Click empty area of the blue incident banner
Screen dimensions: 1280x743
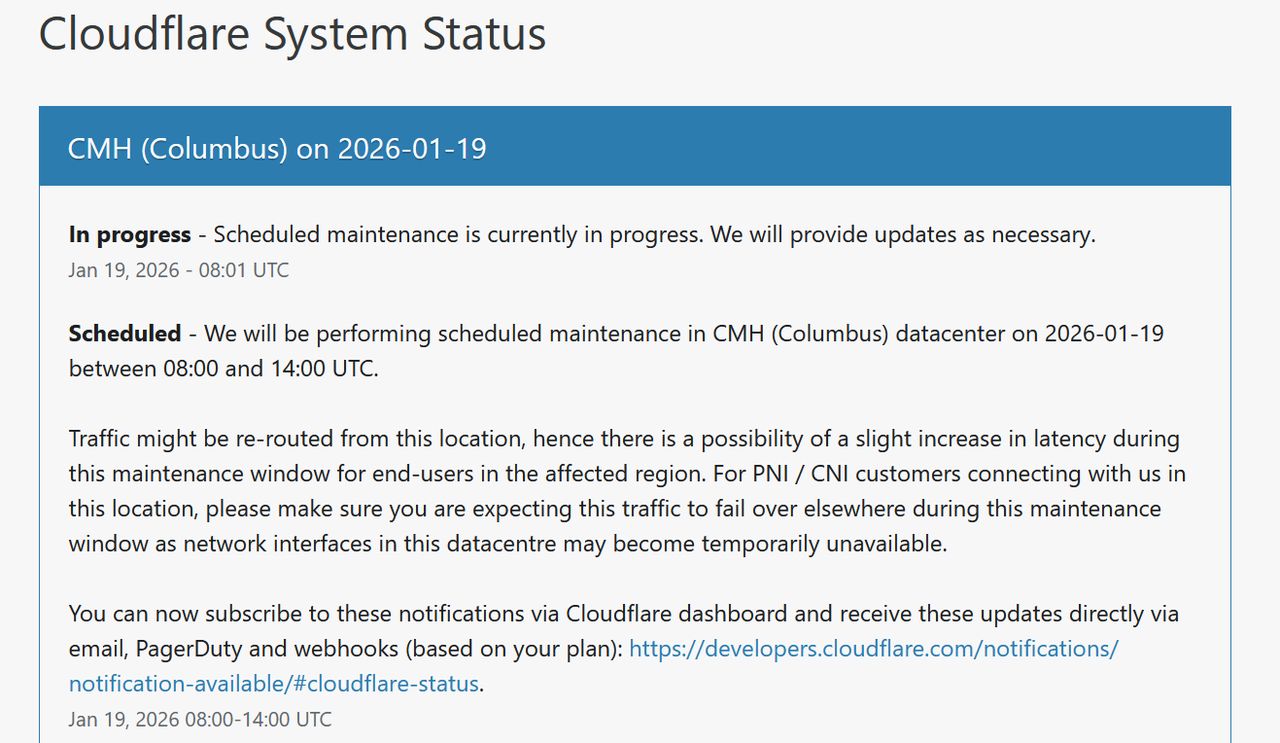click(x=850, y=149)
